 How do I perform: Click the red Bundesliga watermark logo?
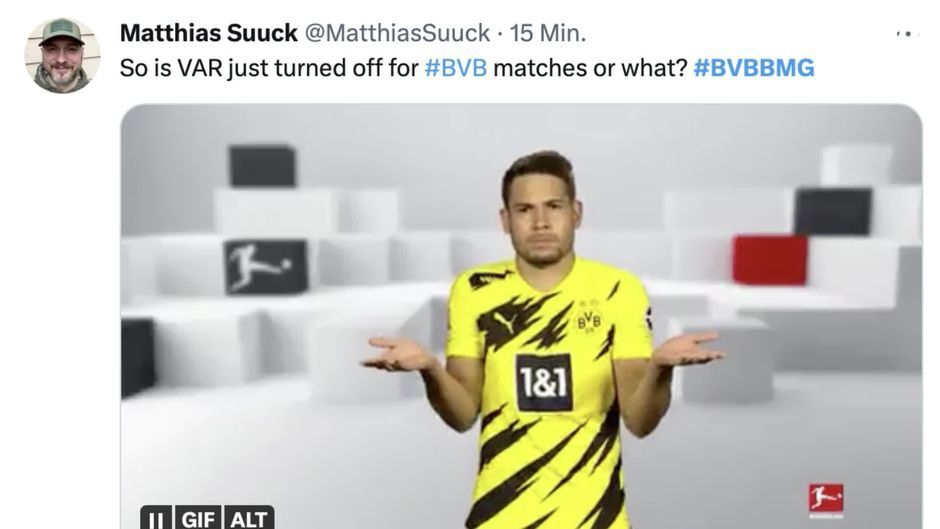[x=826, y=500]
